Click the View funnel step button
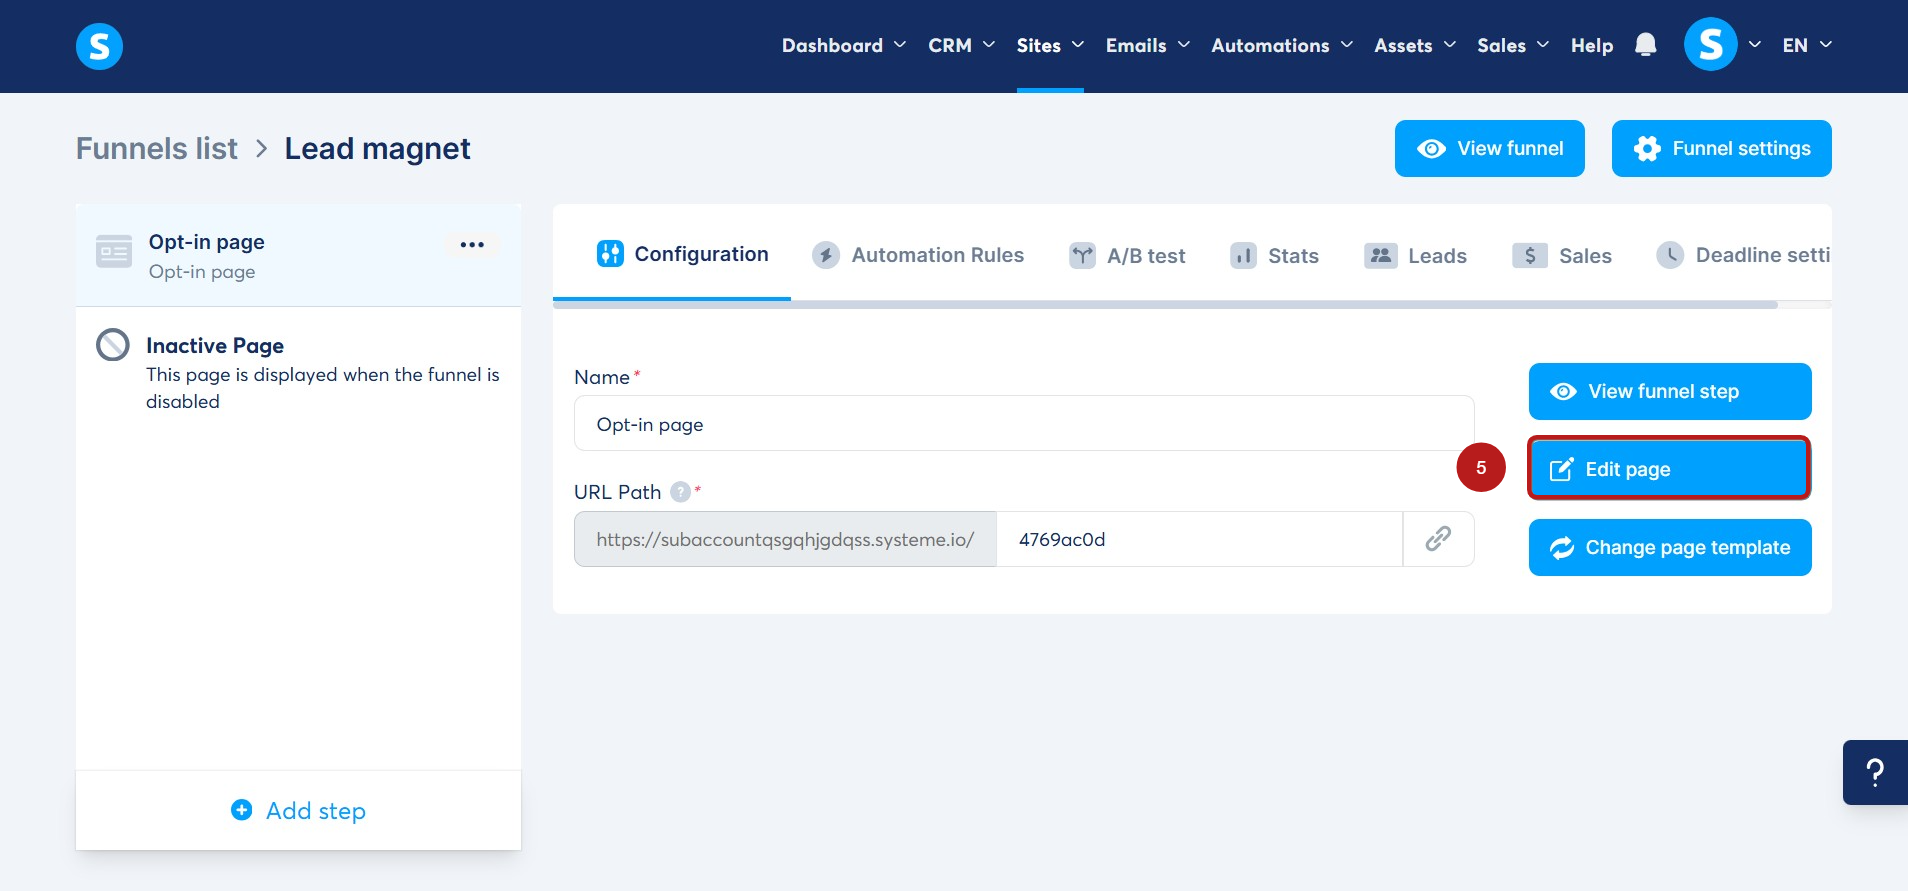Viewport: 1908px width, 891px height. point(1670,391)
